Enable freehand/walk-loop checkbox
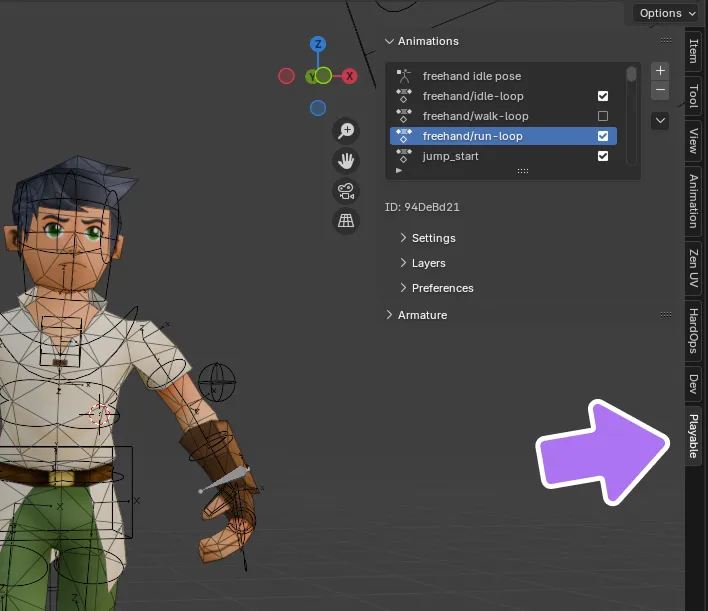The height and width of the screenshot is (611, 708). tap(603, 116)
